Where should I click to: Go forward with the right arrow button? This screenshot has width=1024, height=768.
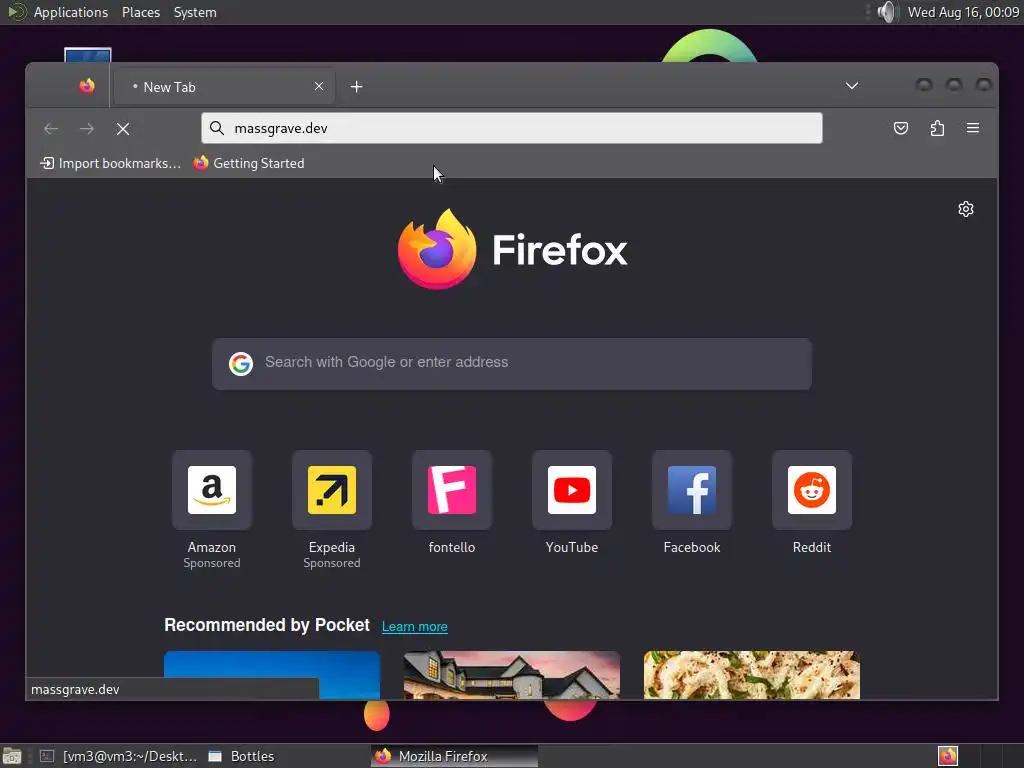click(x=87, y=129)
